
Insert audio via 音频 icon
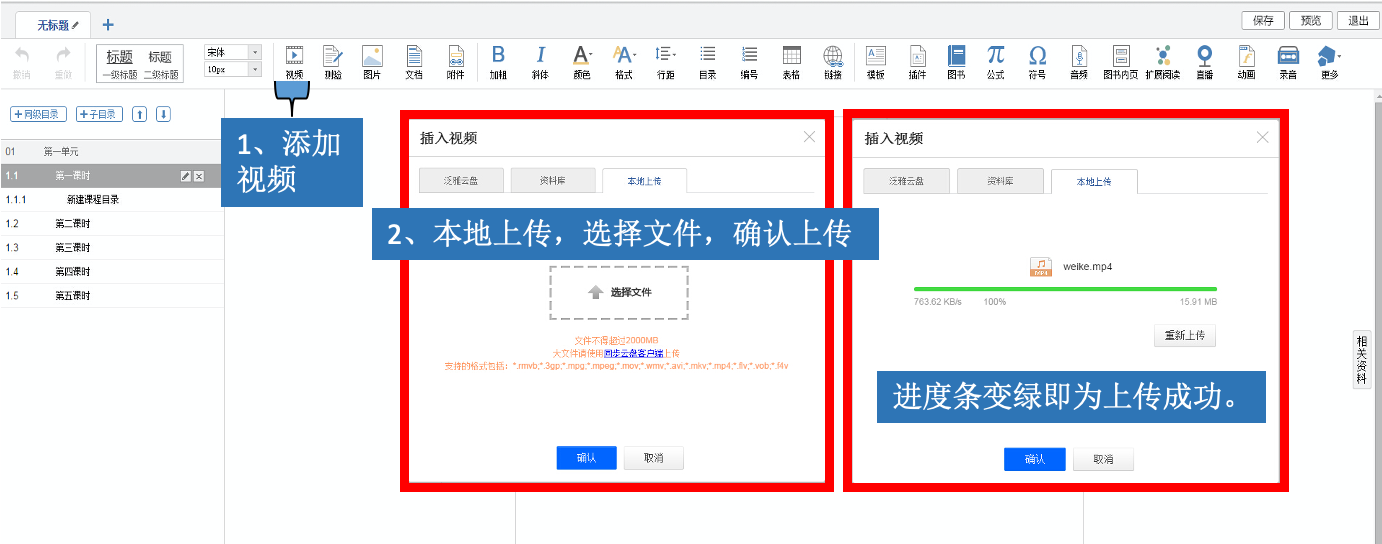coord(1078,56)
